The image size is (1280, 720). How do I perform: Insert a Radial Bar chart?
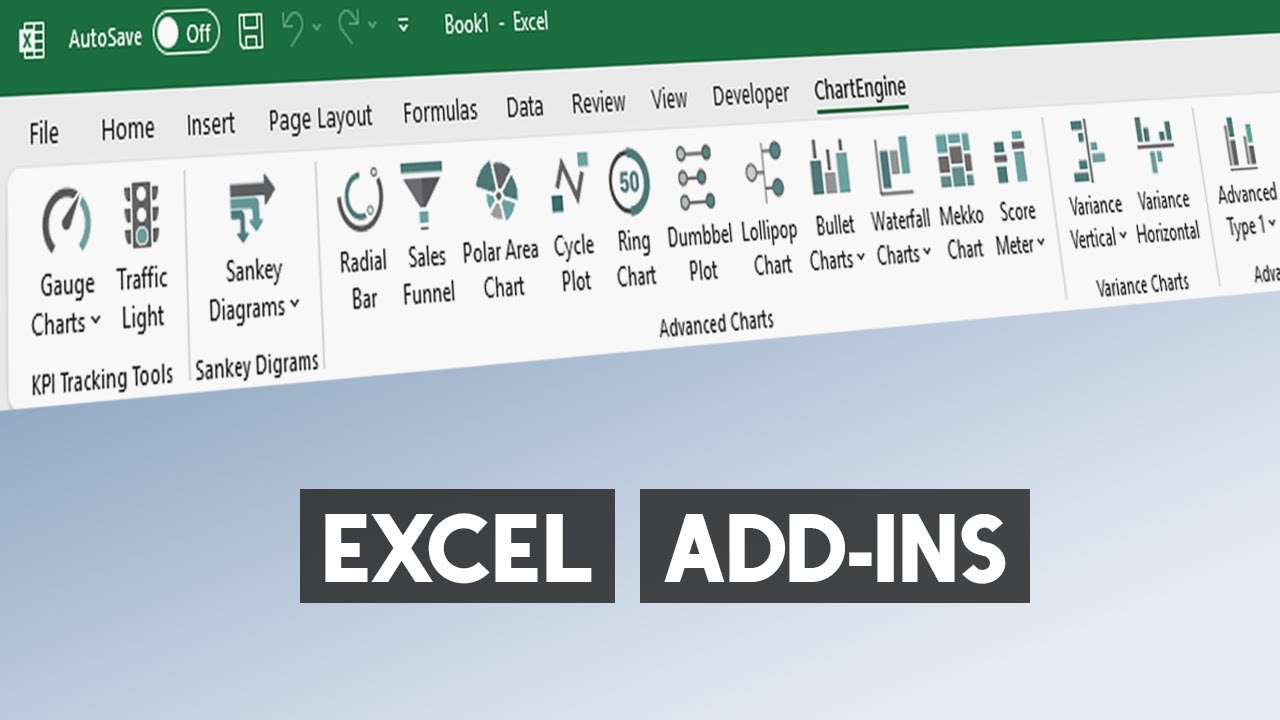point(362,239)
